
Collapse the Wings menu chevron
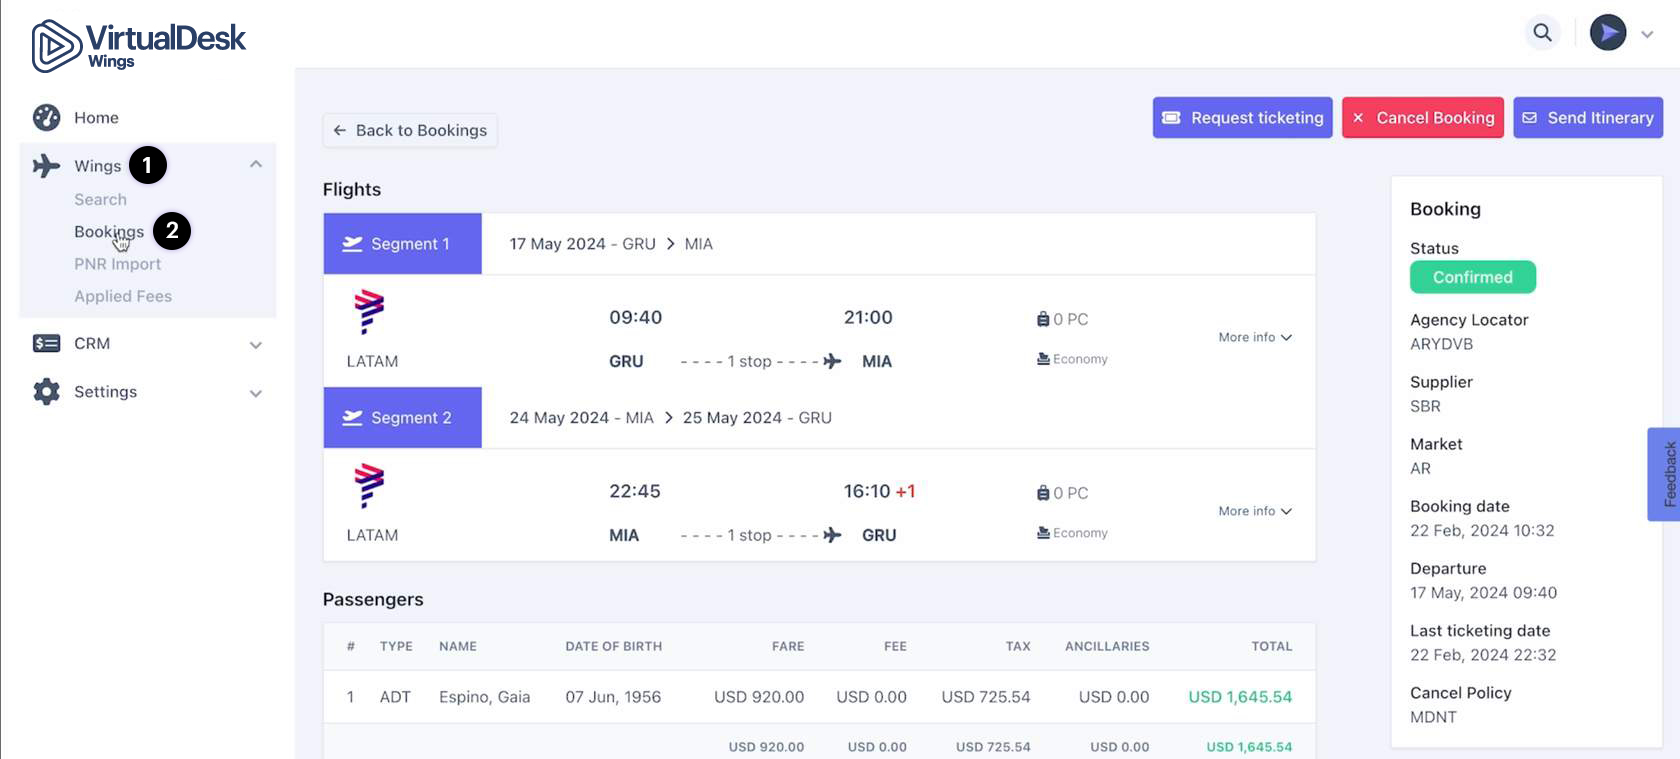(256, 165)
